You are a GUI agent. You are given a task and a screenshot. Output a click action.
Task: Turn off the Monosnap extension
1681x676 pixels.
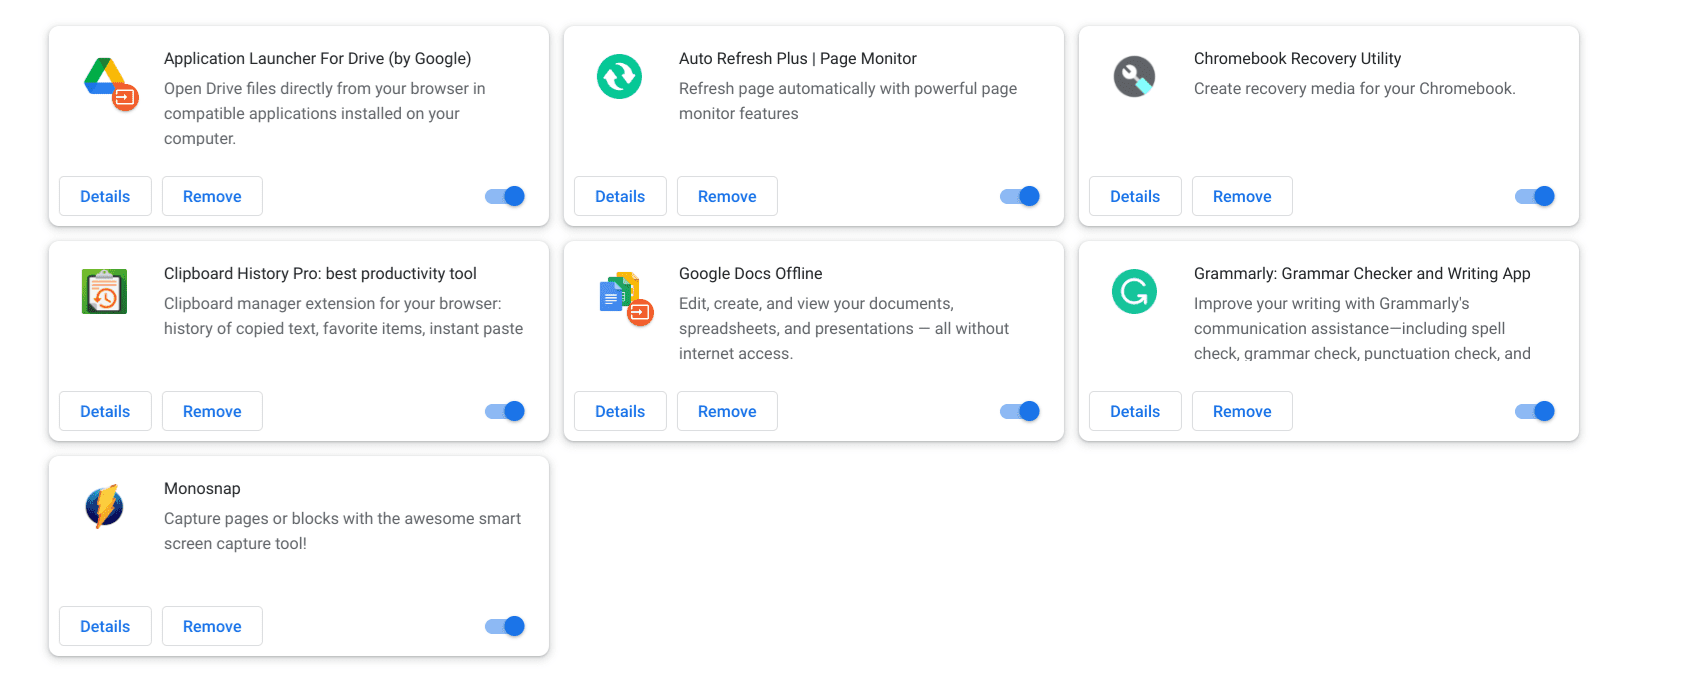505,626
